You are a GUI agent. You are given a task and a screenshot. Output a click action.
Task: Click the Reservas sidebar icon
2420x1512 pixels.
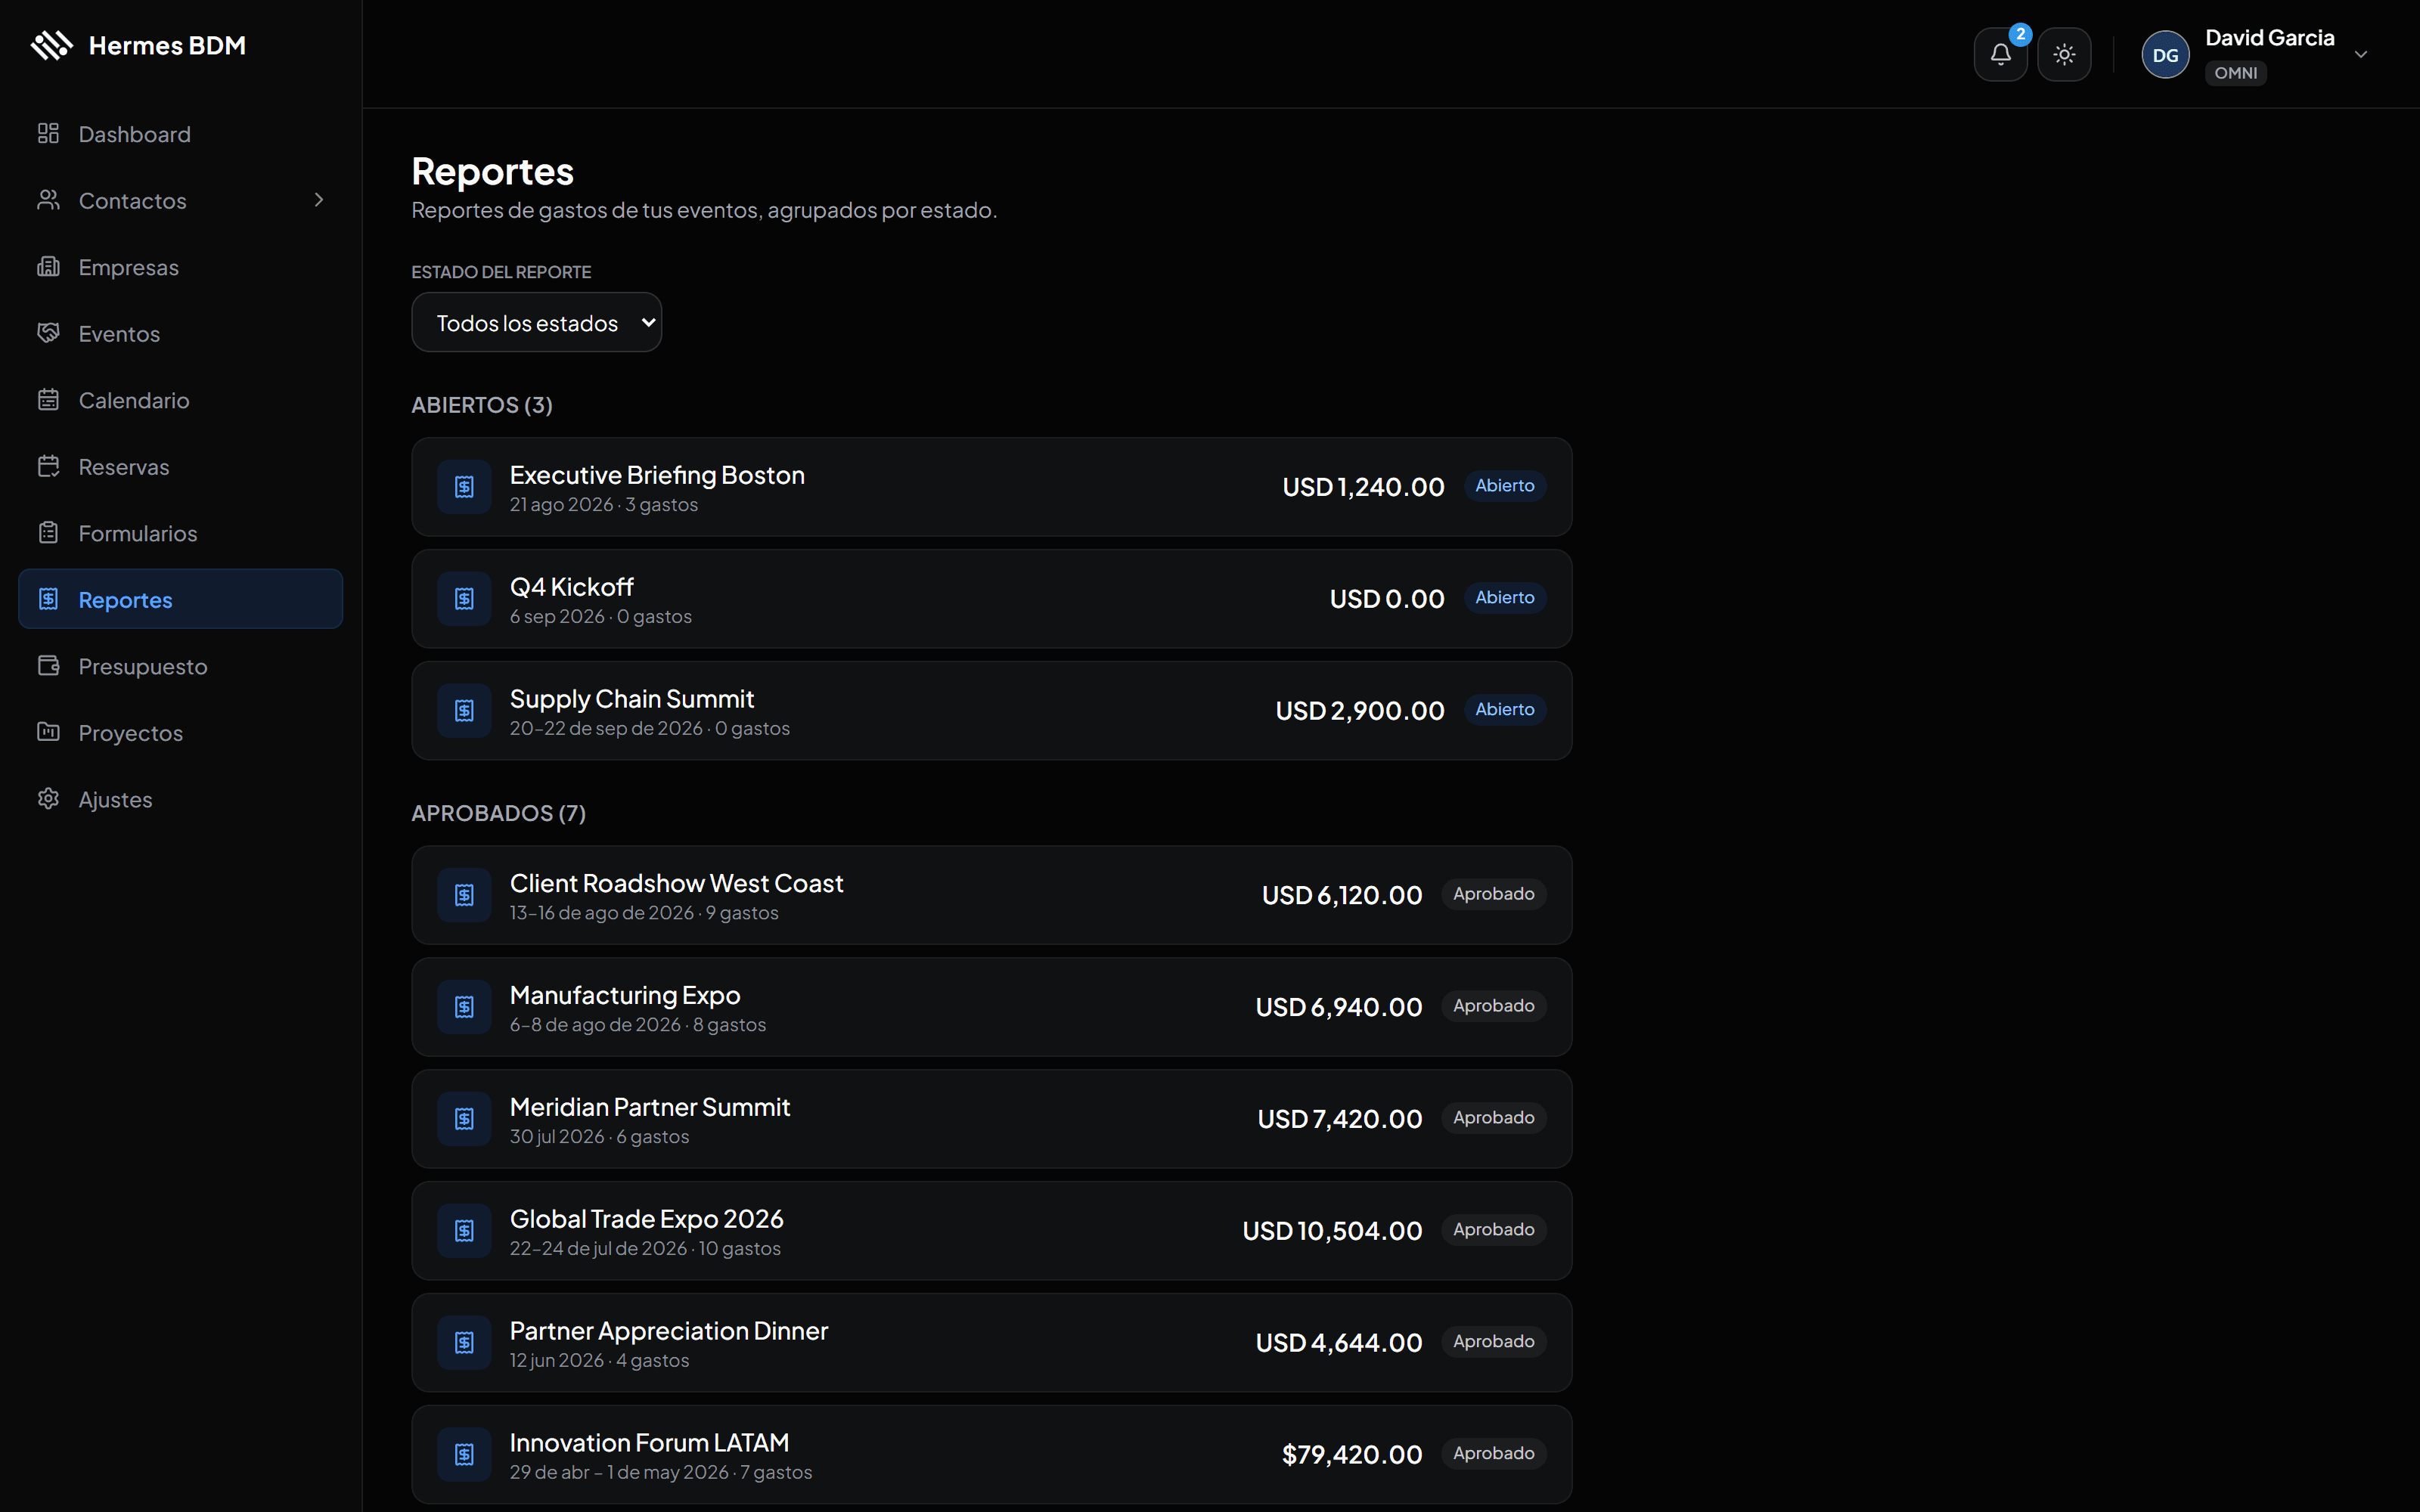(x=48, y=466)
